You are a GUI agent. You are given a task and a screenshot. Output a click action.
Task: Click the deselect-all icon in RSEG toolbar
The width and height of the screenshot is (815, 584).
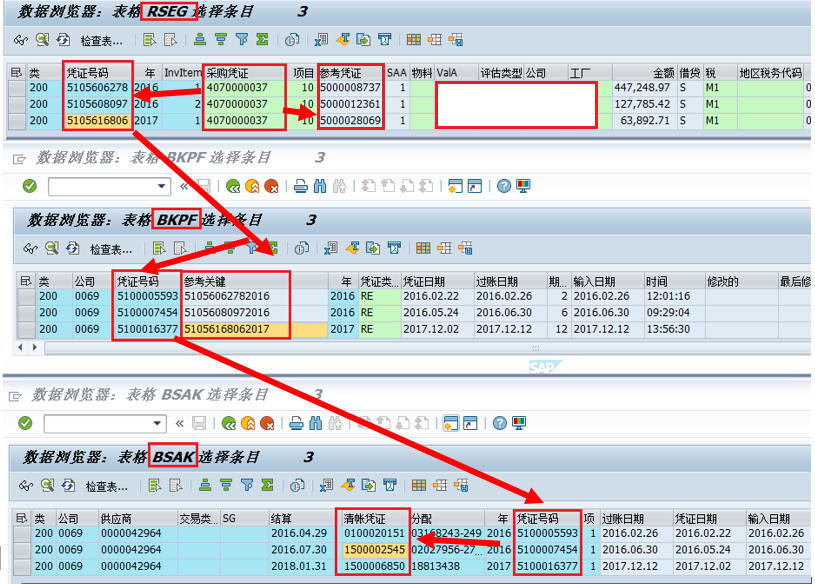170,40
